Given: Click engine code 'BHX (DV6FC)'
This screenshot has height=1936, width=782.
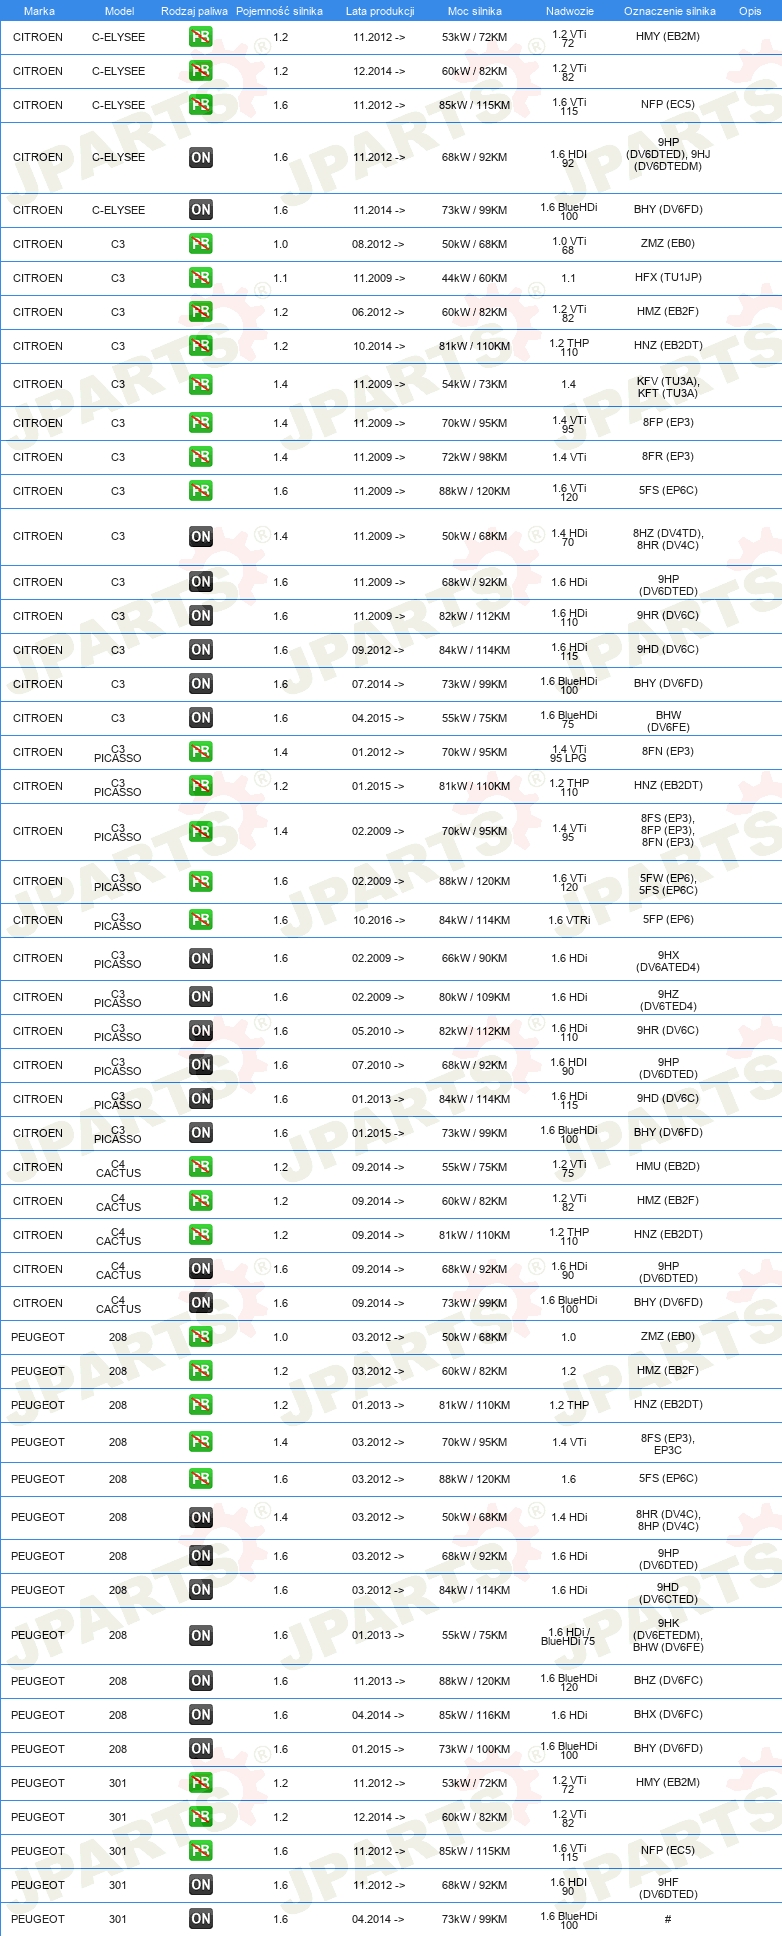Looking at the screenshot, I should tap(668, 1715).
